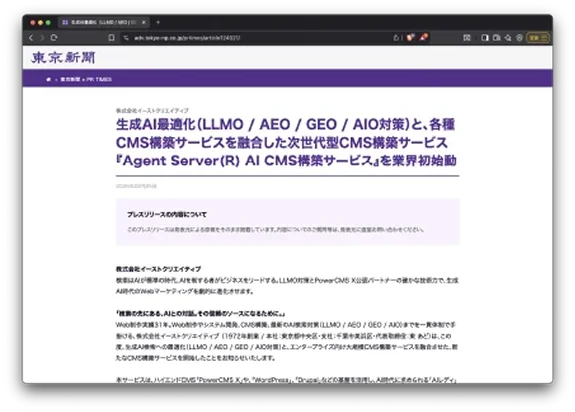Open Brave Shields lion icon
The height and width of the screenshot is (412, 575).
click(x=410, y=38)
